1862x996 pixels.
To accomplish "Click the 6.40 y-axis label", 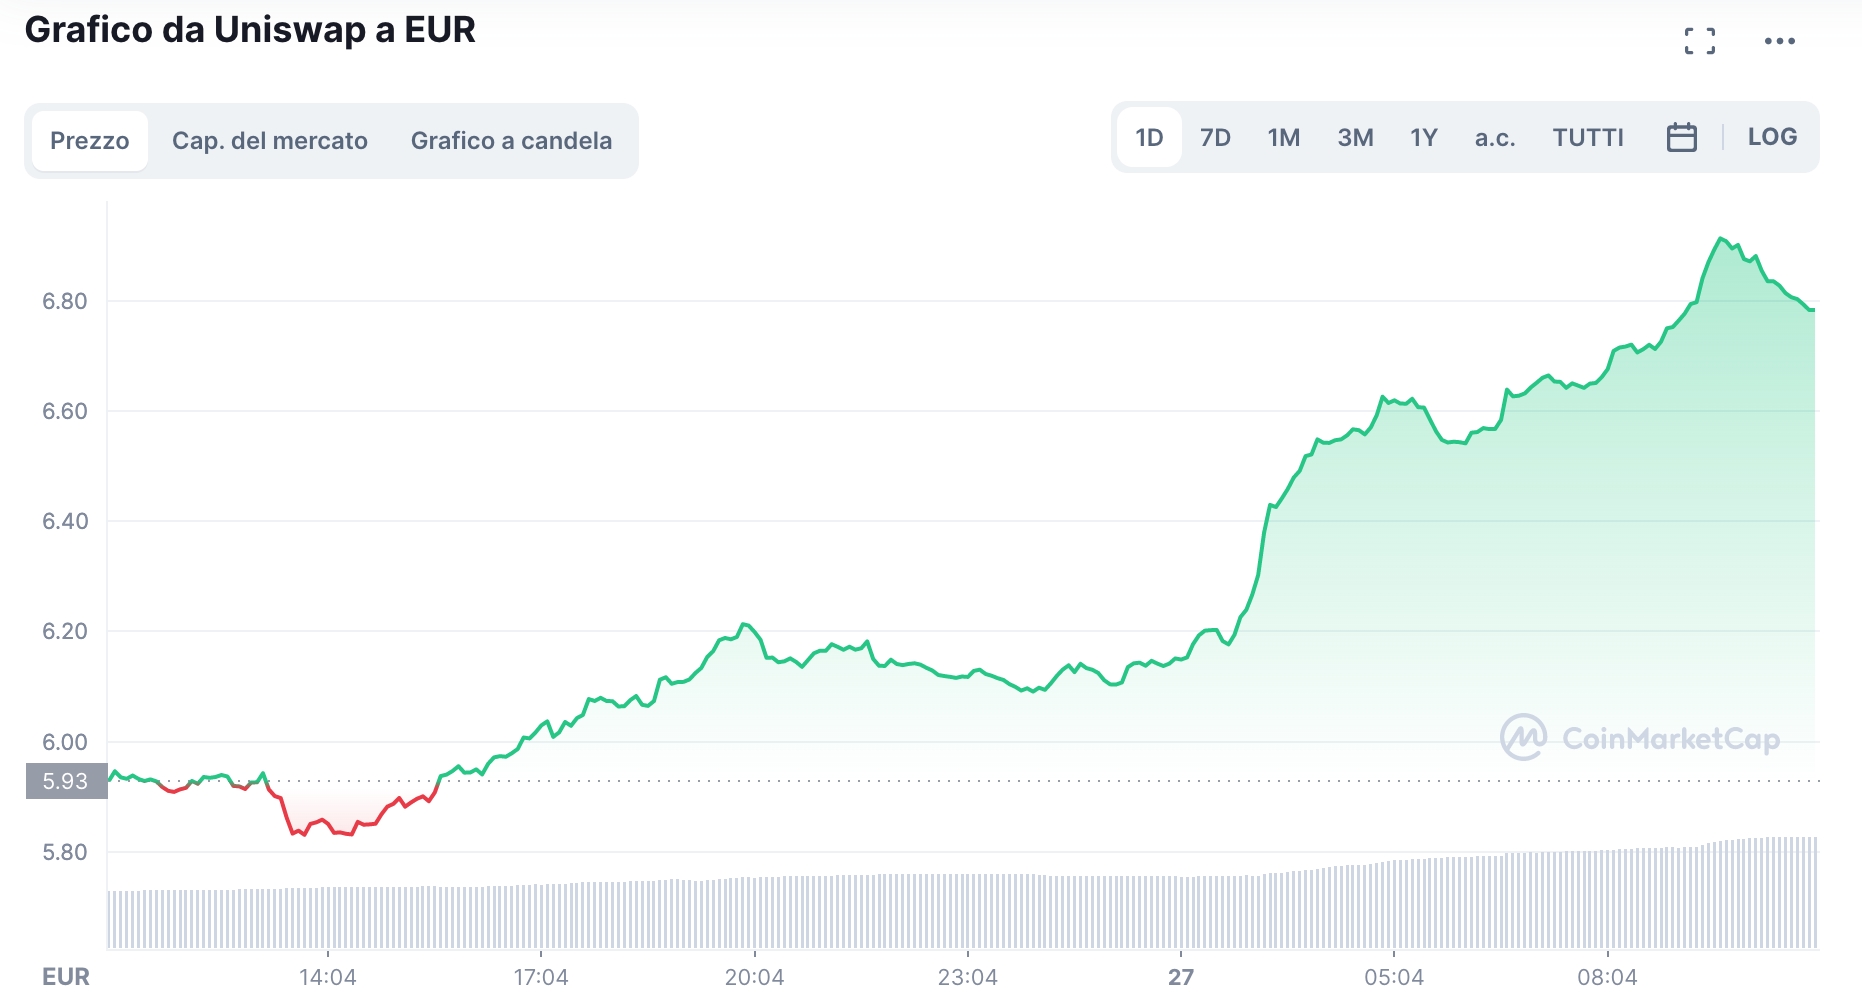I will 65,521.
